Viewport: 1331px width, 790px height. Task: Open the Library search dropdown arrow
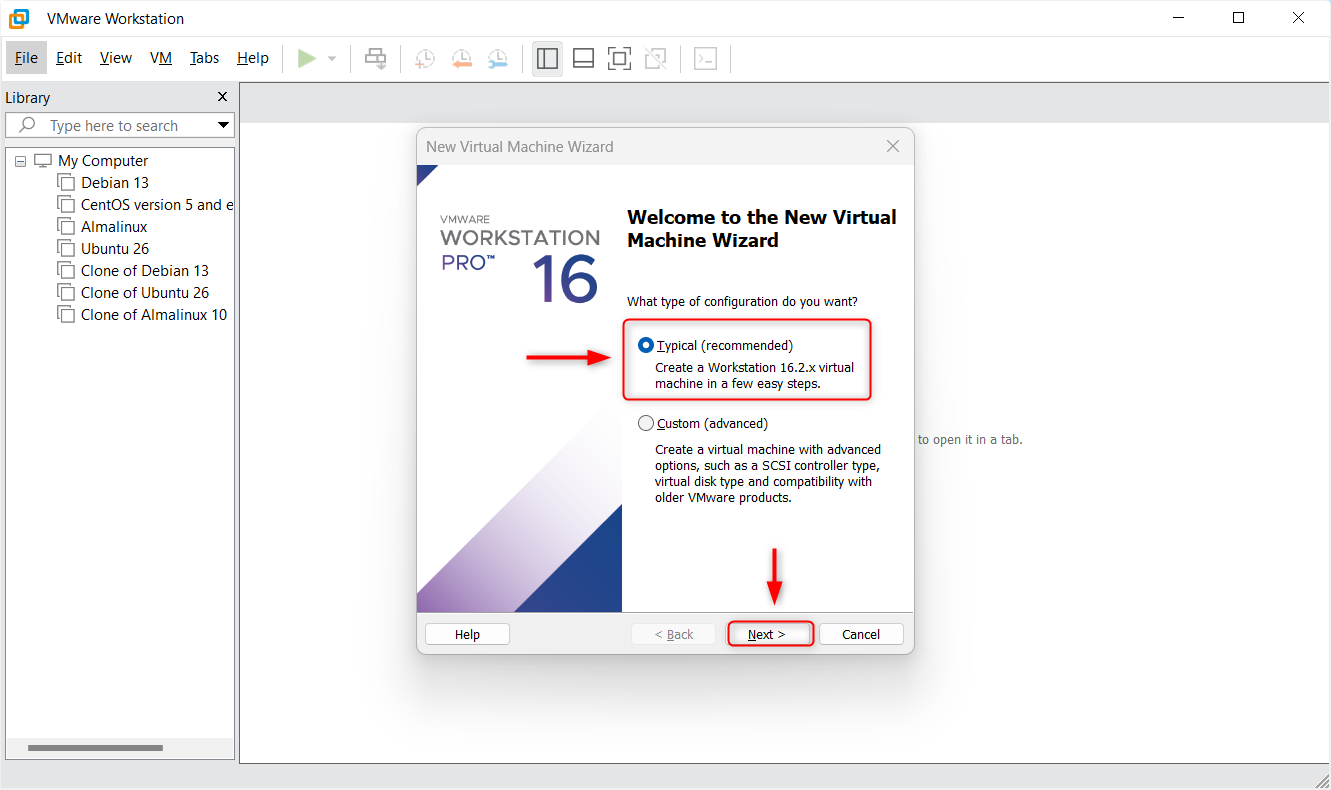click(x=224, y=125)
